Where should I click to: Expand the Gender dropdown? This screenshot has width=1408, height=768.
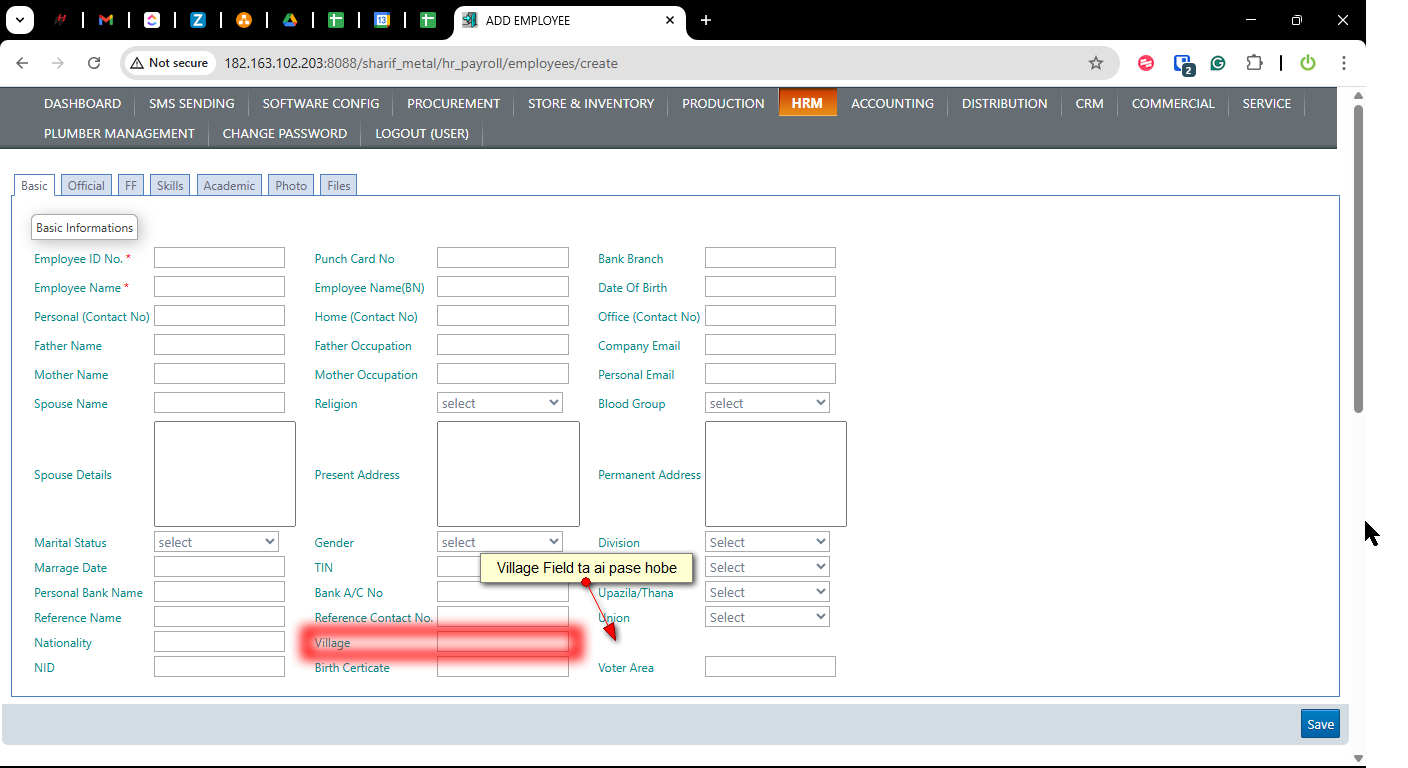pos(500,542)
